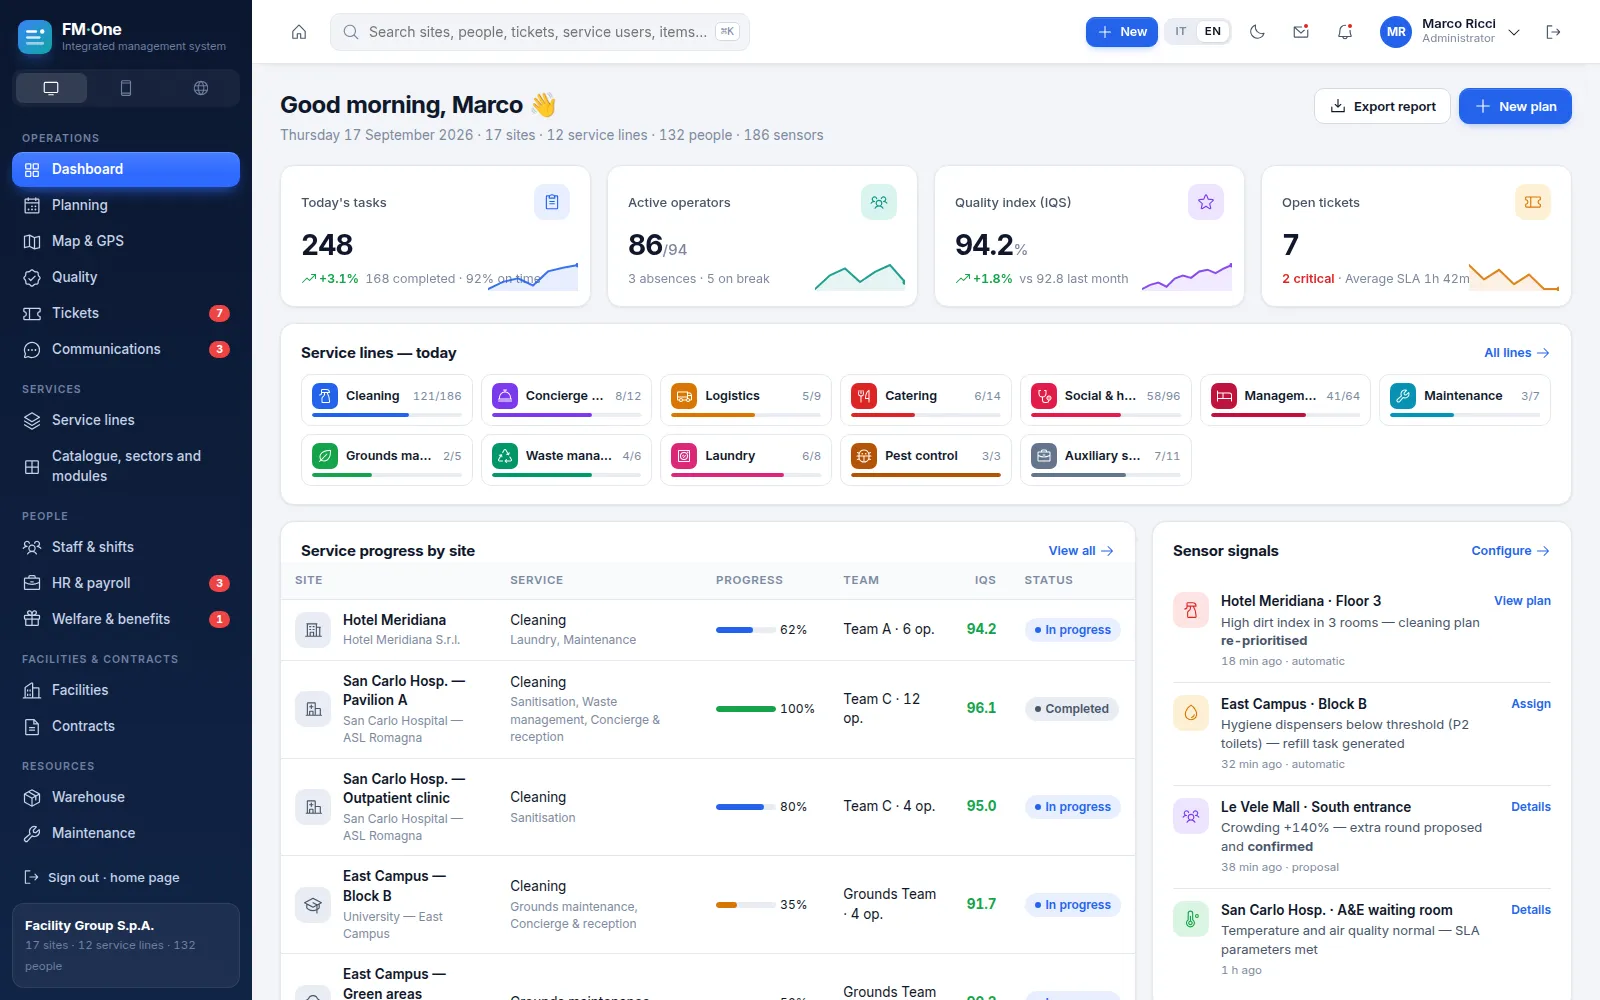Viewport: 1600px width, 1000px height.
Task: Click Assign for East Campus Block B
Action: click(x=1531, y=704)
